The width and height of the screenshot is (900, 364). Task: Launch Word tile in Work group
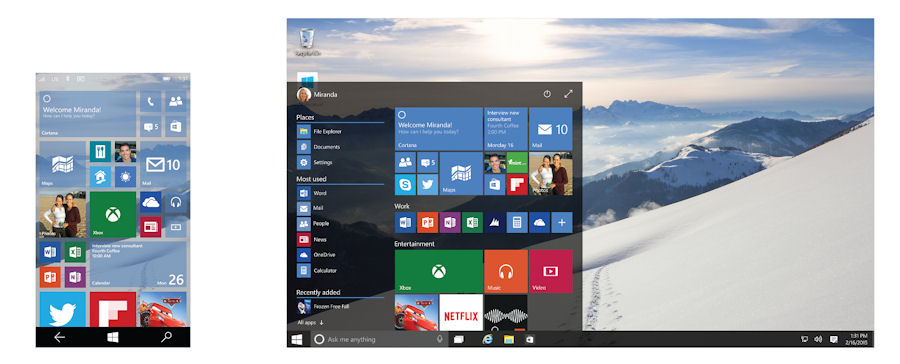tap(405, 222)
